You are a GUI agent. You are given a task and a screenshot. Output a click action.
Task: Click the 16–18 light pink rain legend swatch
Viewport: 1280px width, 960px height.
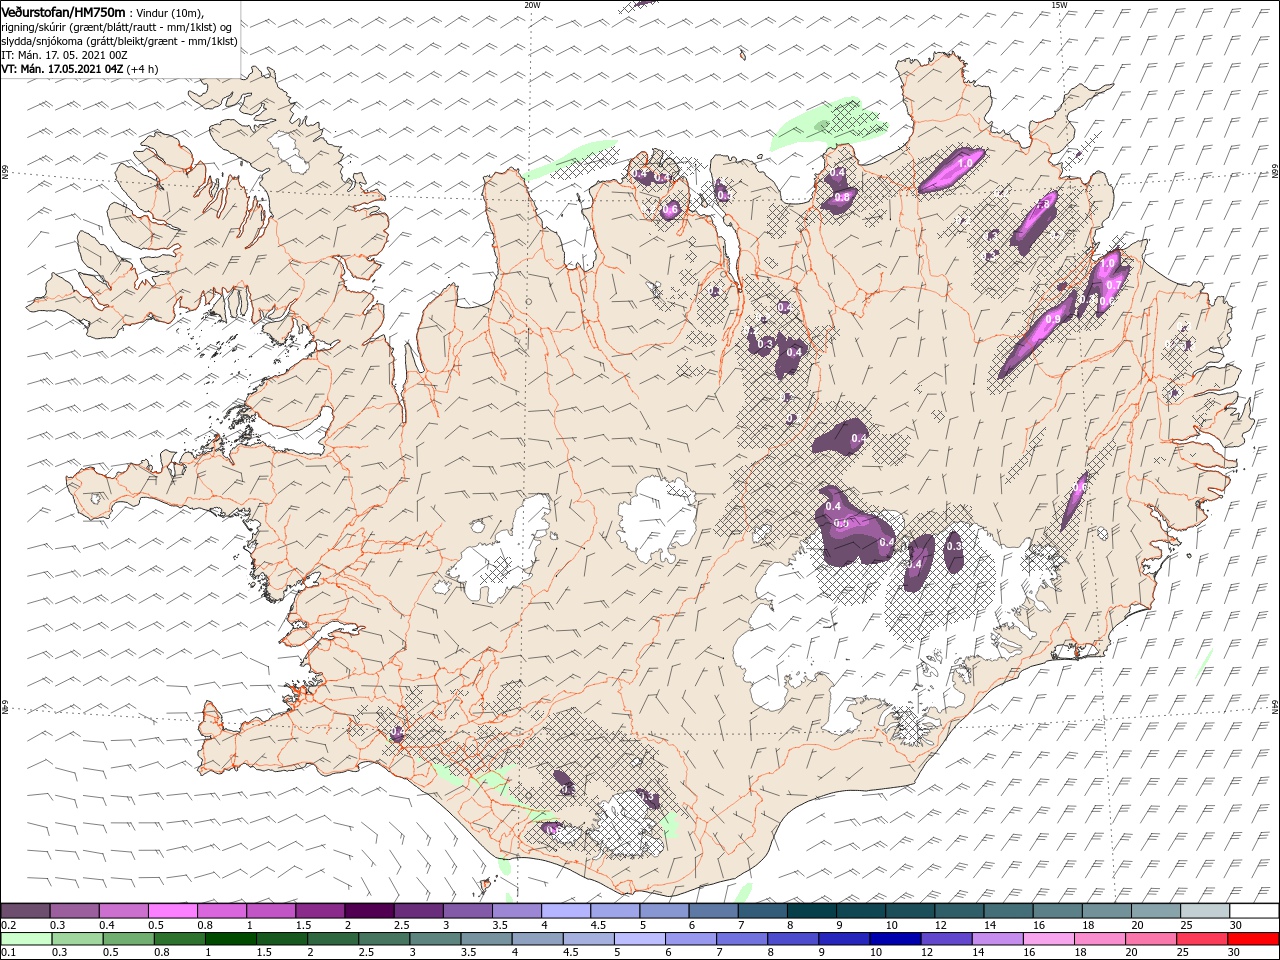tap(1047, 939)
